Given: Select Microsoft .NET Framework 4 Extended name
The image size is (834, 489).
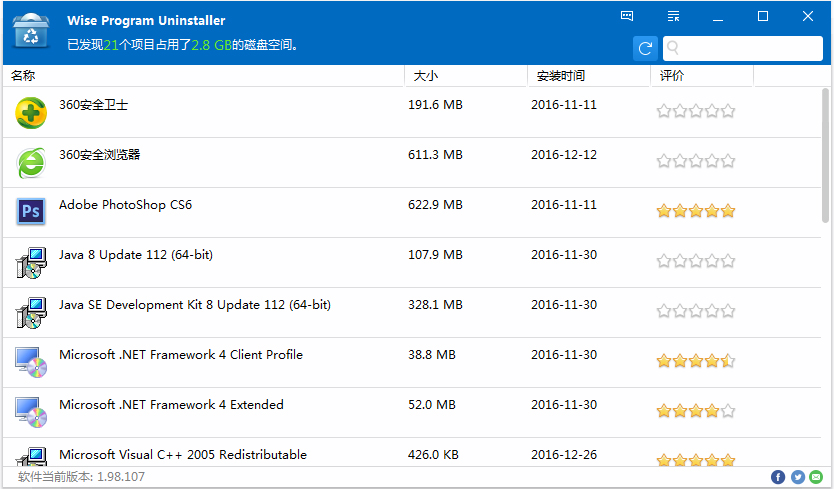Looking at the screenshot, I should pyautogui.click(x=171, y=405).
